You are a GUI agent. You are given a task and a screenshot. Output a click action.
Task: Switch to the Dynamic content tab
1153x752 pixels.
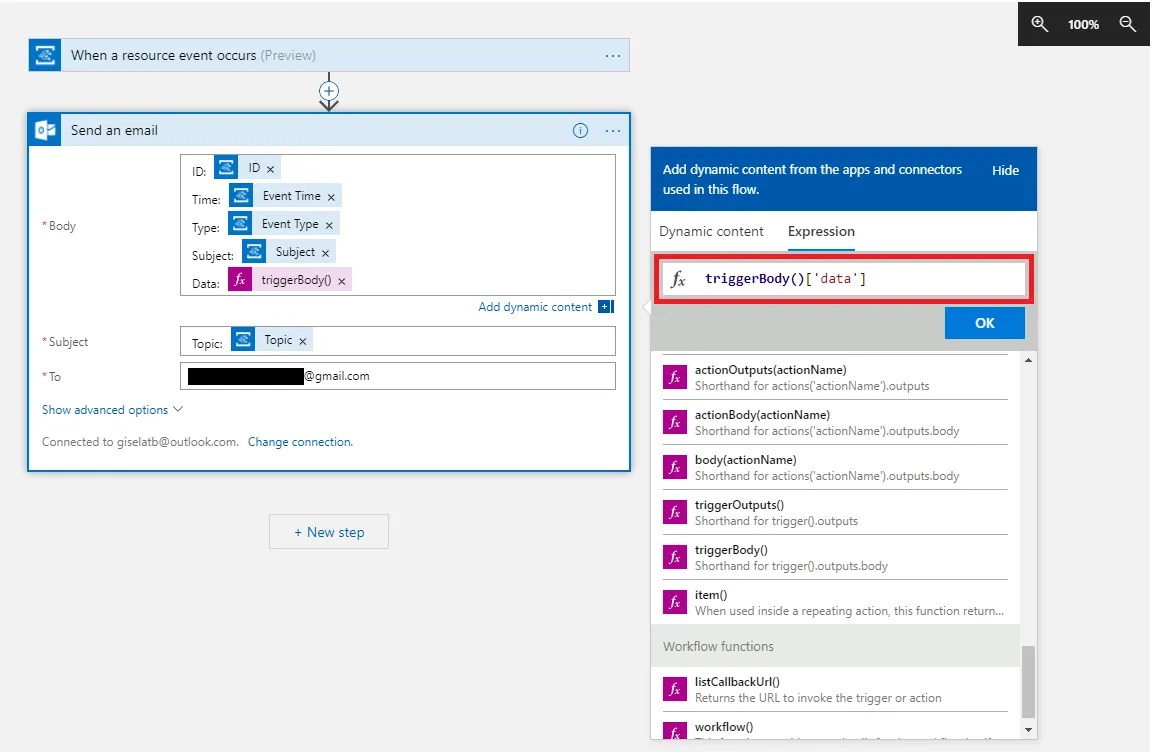(711, 232)
